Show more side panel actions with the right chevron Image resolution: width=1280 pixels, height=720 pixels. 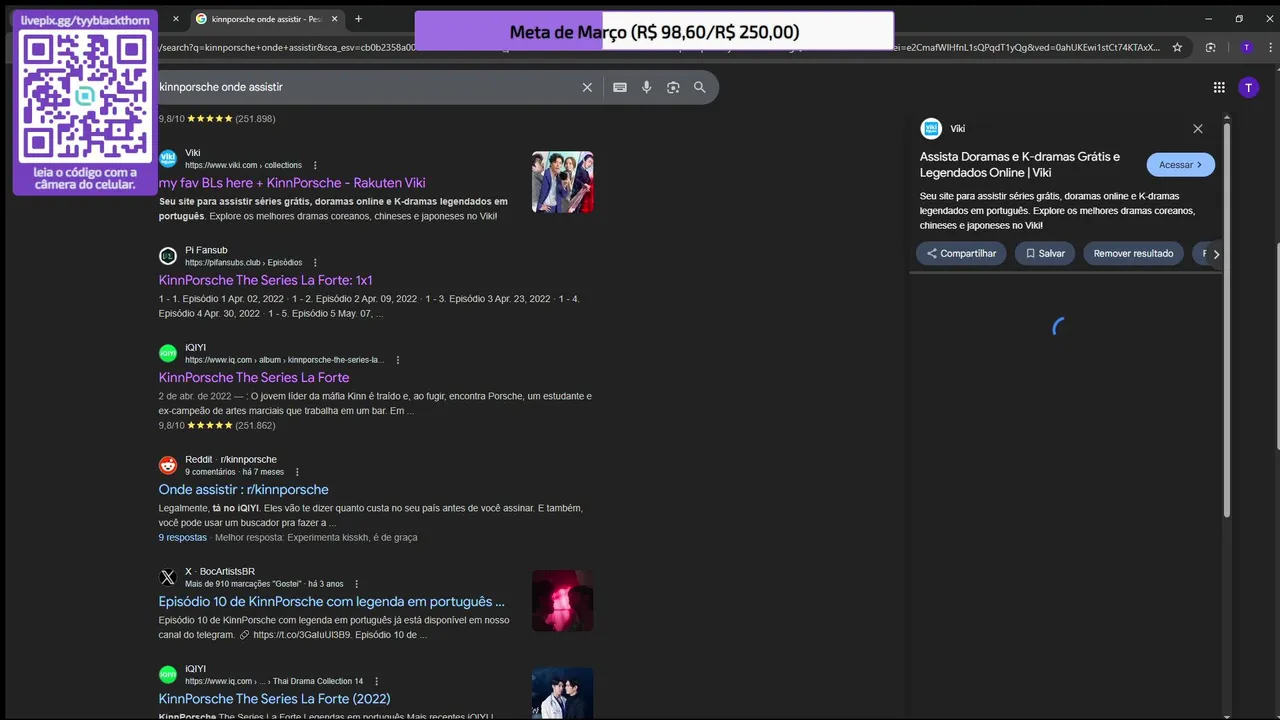[1216, 254]
